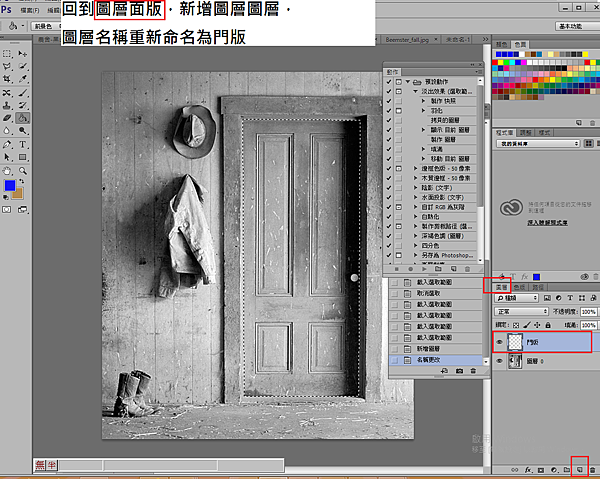Select the Rectangle shape tool
Image resolution: width=600 pixels, height=479 pixels.
(23, 157)
